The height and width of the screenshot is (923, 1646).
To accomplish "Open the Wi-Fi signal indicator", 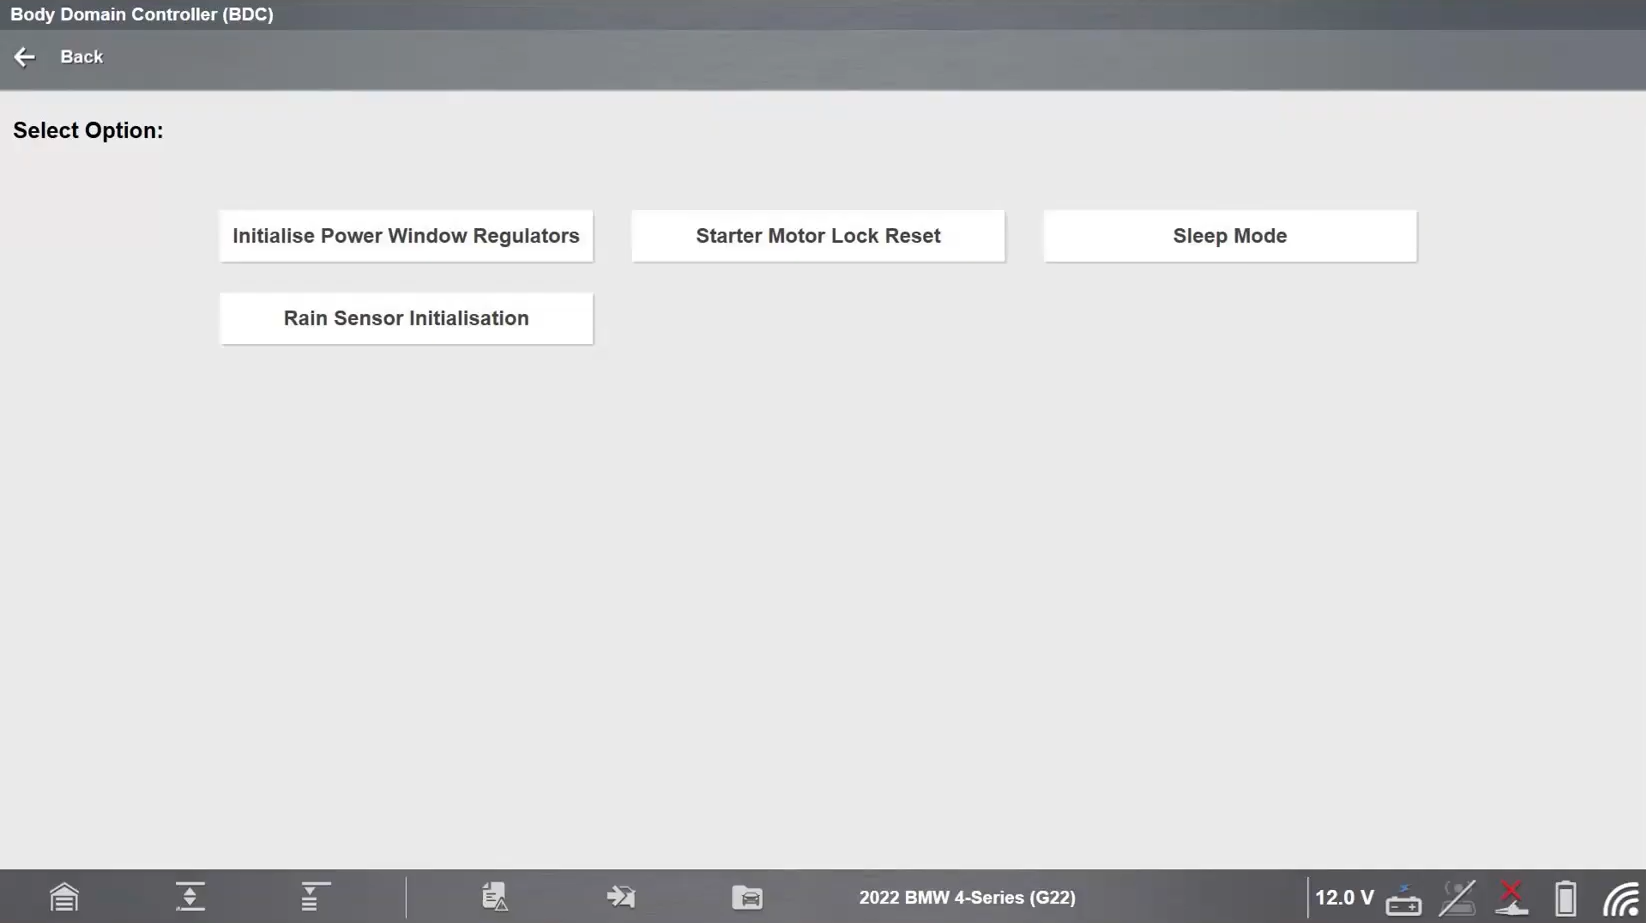I will [1621, 899].
